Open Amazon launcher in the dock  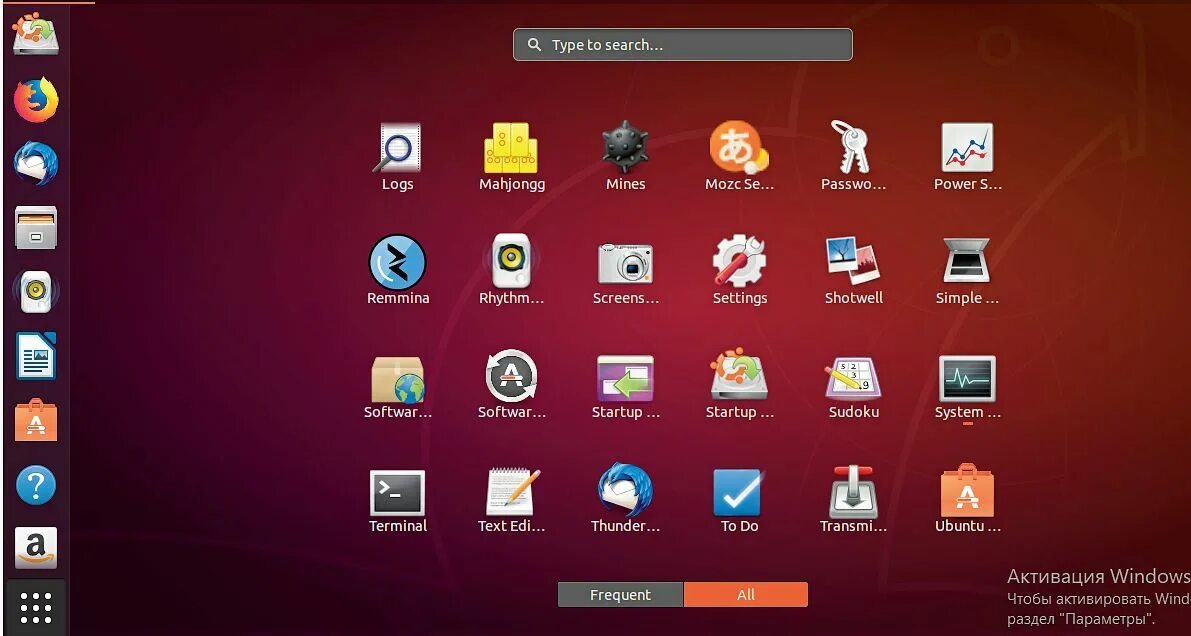(x=36, y=548)
